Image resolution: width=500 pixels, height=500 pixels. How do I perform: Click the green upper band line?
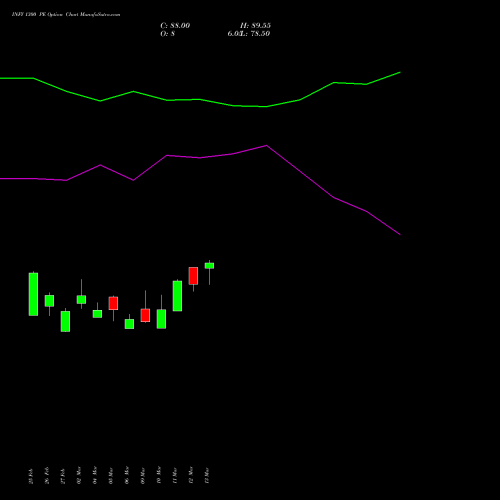200,99
